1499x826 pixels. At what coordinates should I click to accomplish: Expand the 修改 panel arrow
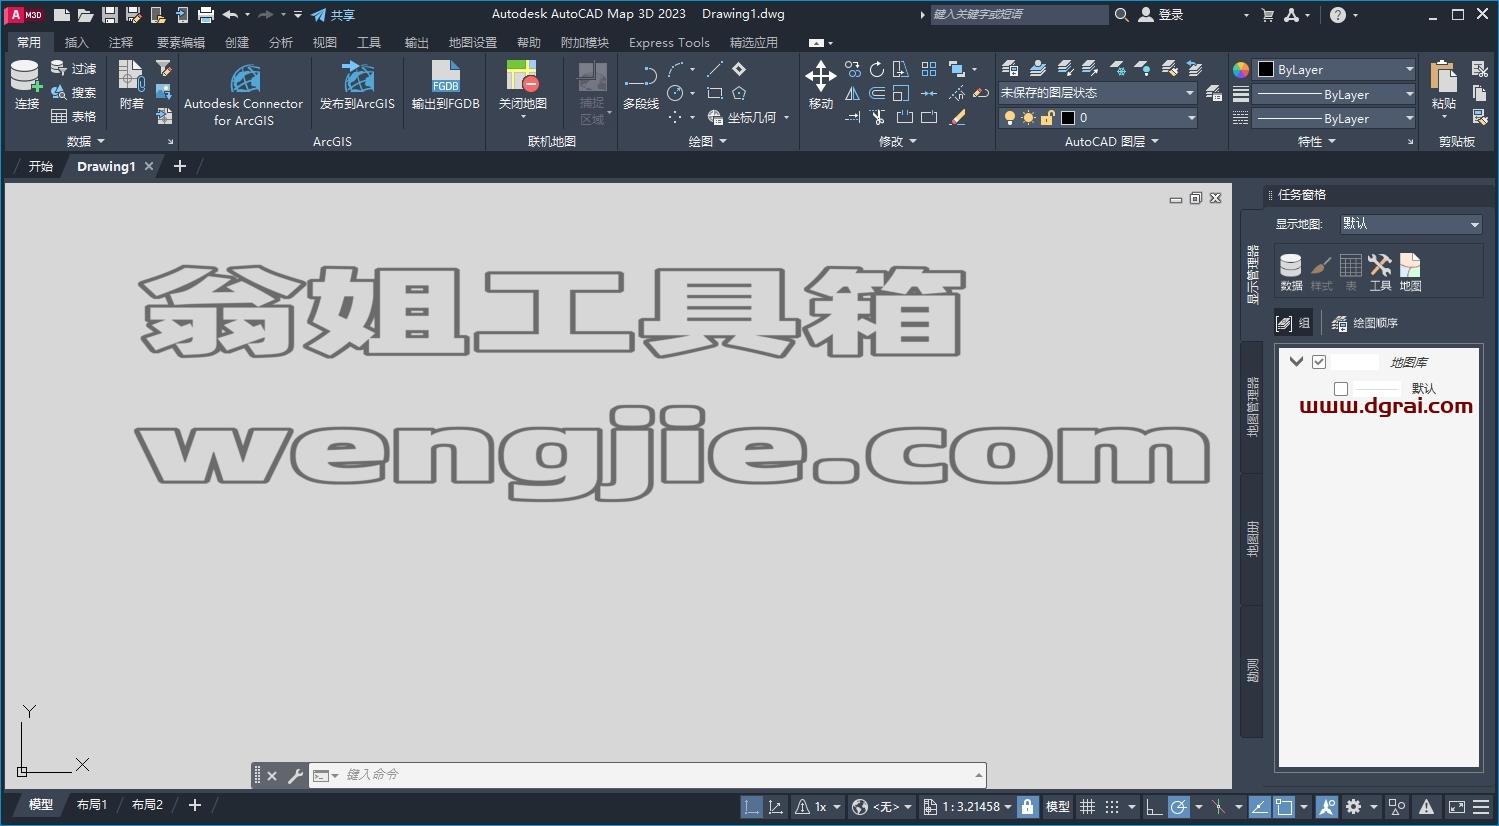point(912,142)
